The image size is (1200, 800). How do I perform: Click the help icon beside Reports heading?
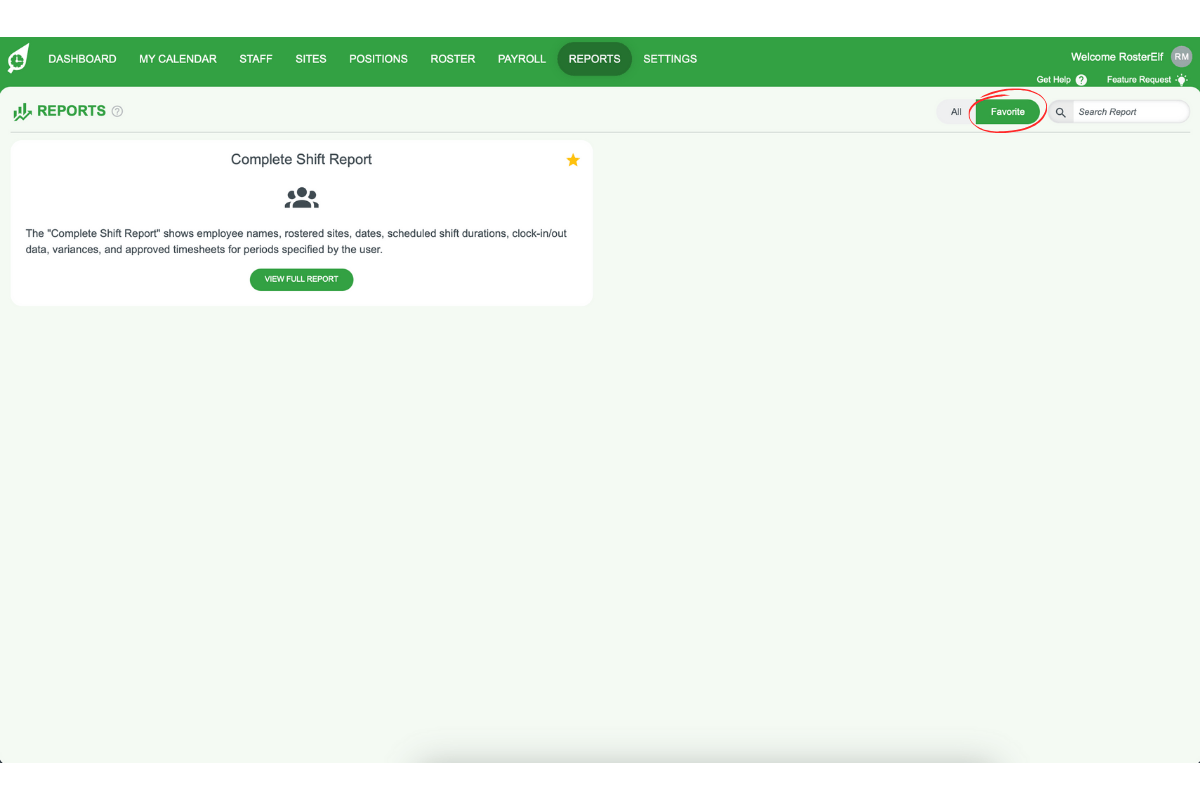pos(117,112)
